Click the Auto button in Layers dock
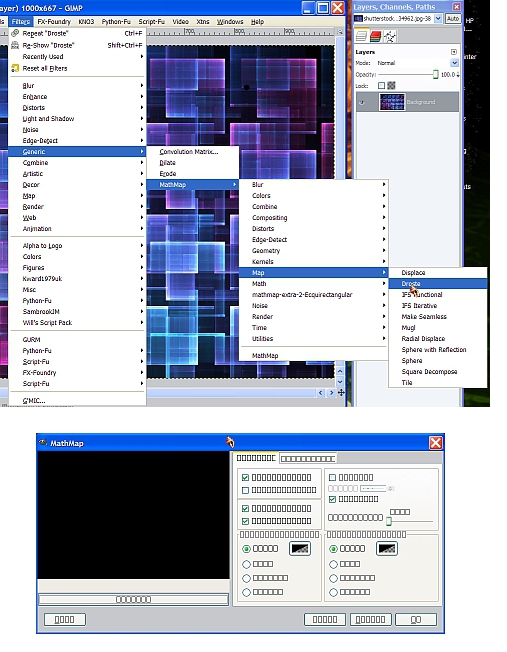This screenshot has height=652, width=507. 453,18
